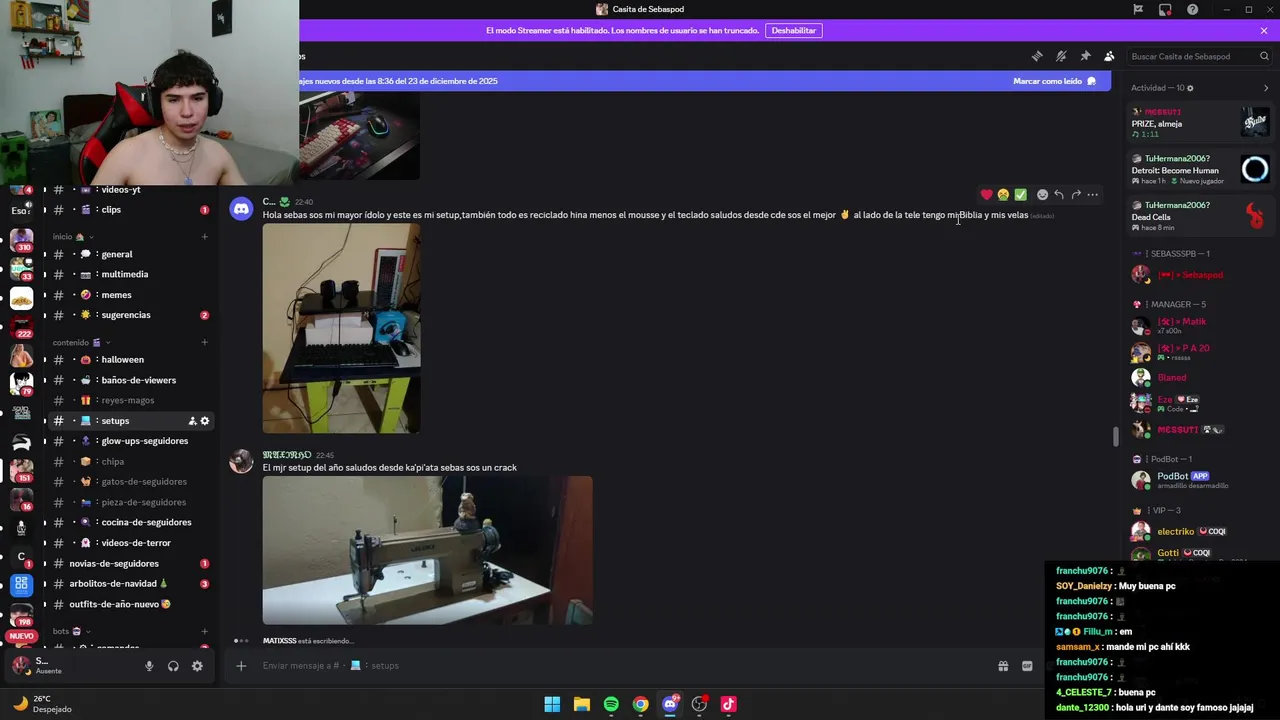Image resolution: width=1280 pixels, height=720 pixels.
Task: Edit setups channel gear icon
Action: click(x=205, y=421)
